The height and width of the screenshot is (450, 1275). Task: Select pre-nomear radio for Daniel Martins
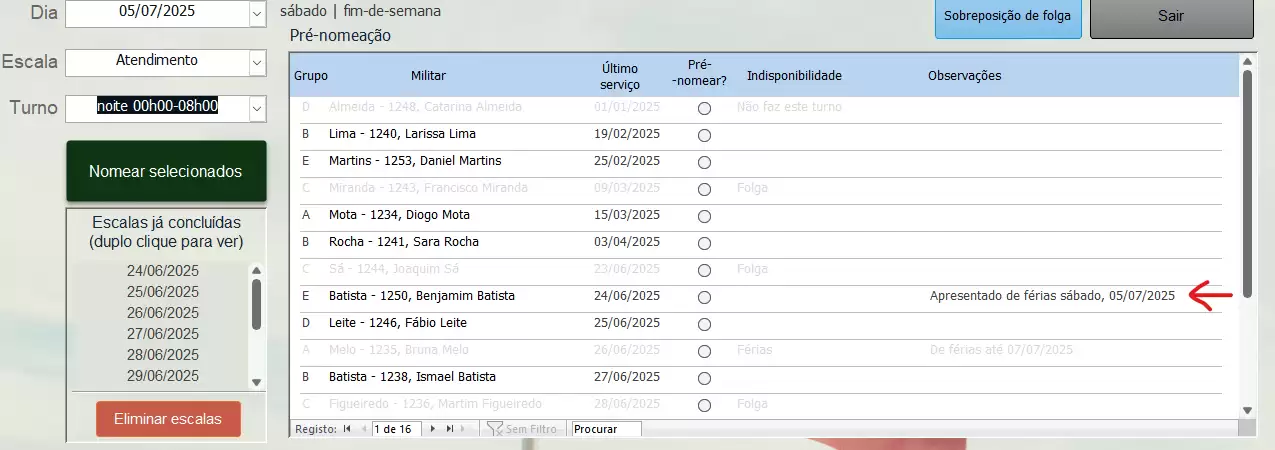[x=704, y=162]
